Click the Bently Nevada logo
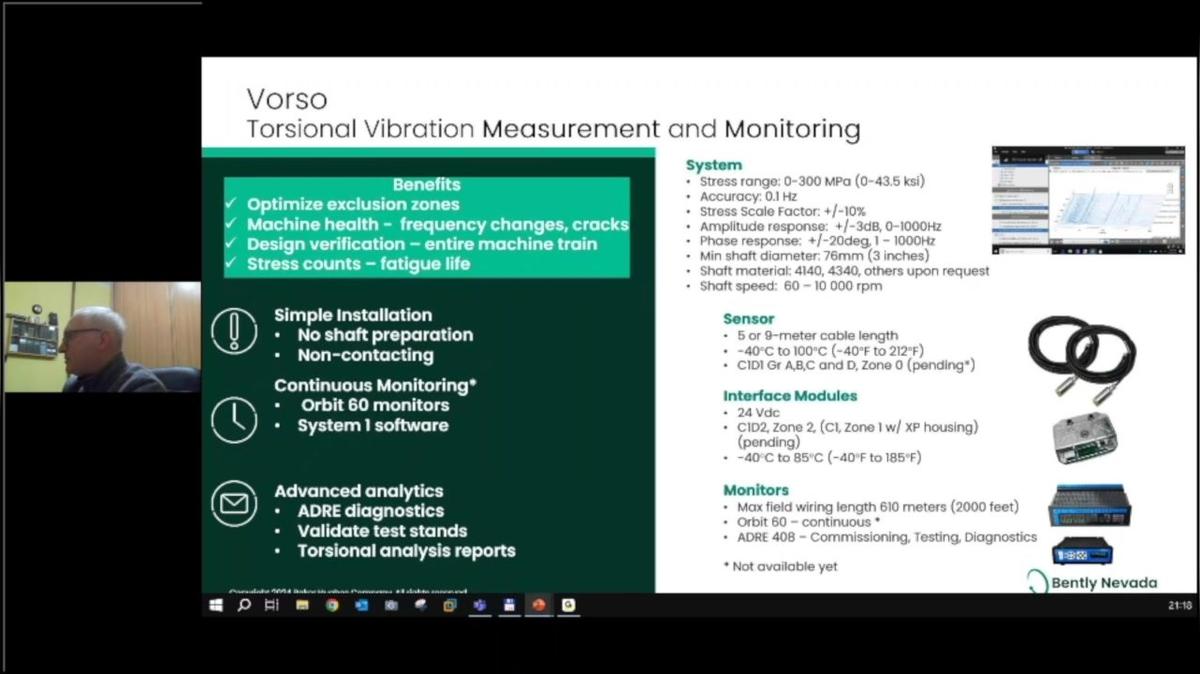Viewport: 1200px width, 674px height. click(x=1092, y=582)
